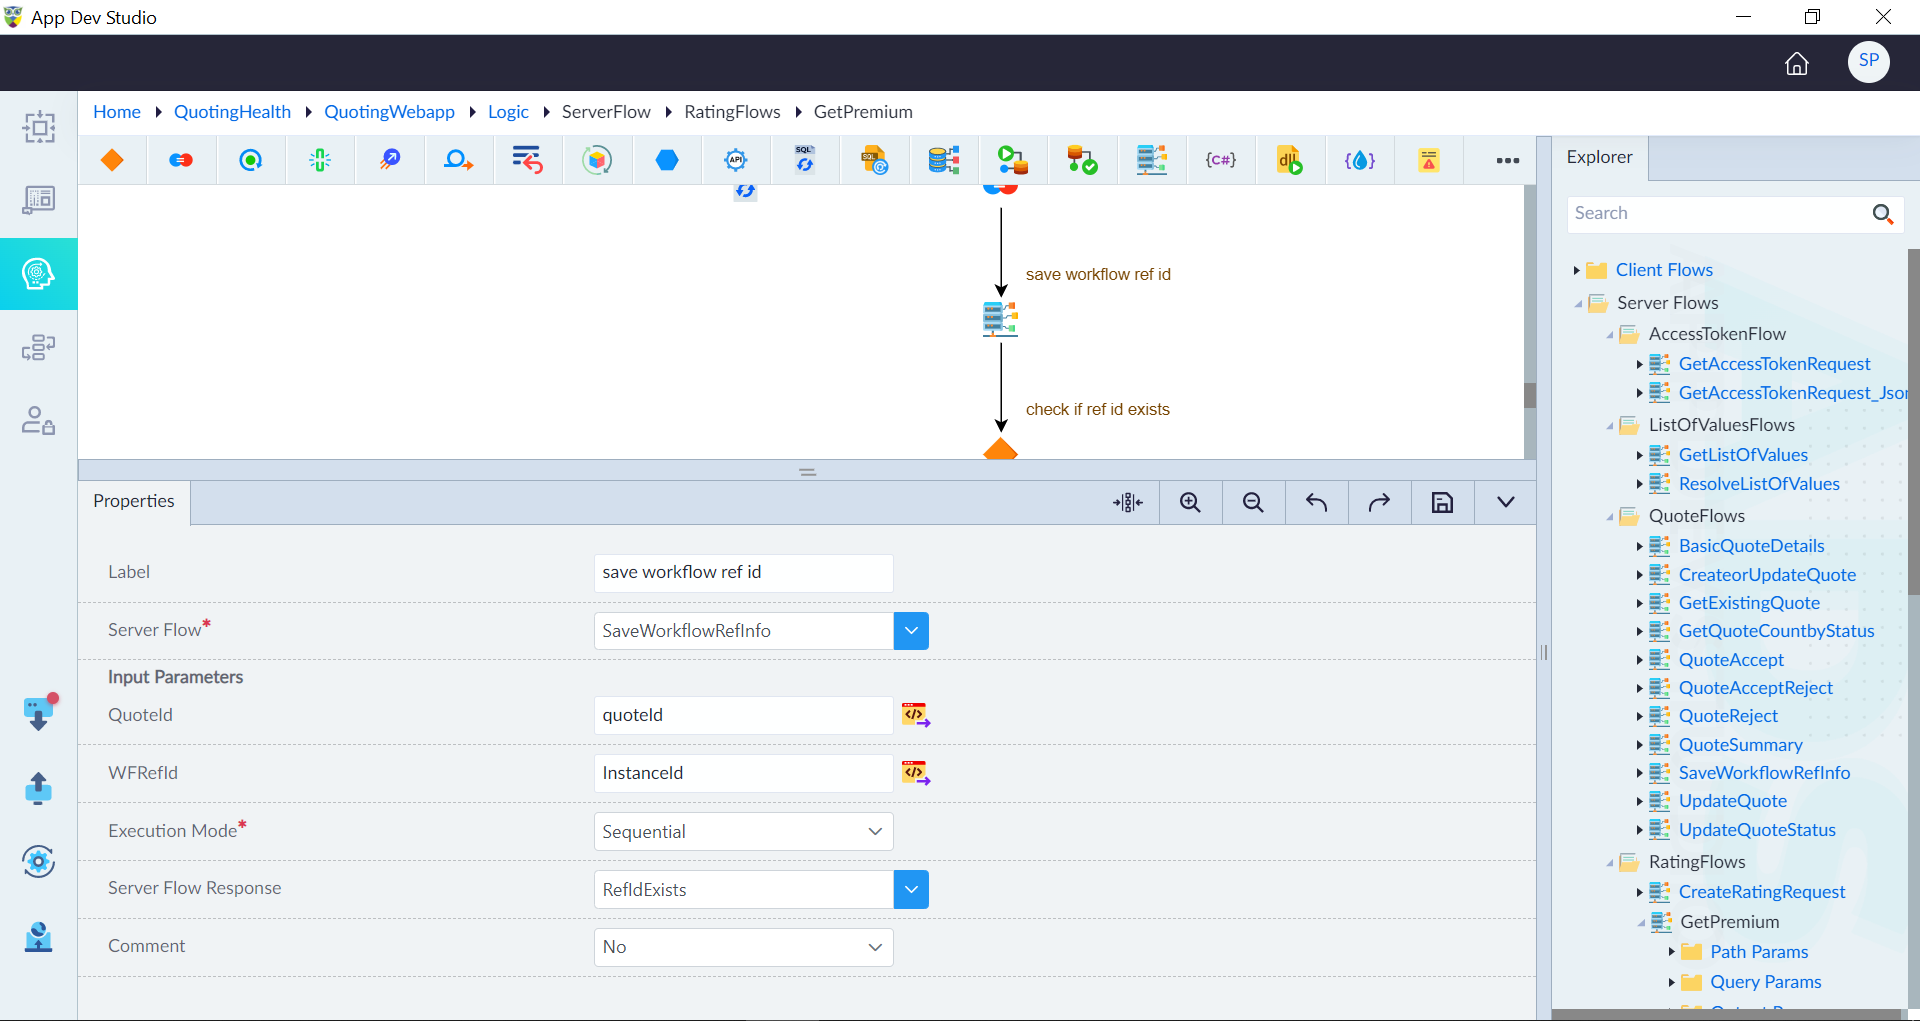
Task: Open expression editor for WFRefId parameter
Action: pyautogui.click(x=915, y=773)
